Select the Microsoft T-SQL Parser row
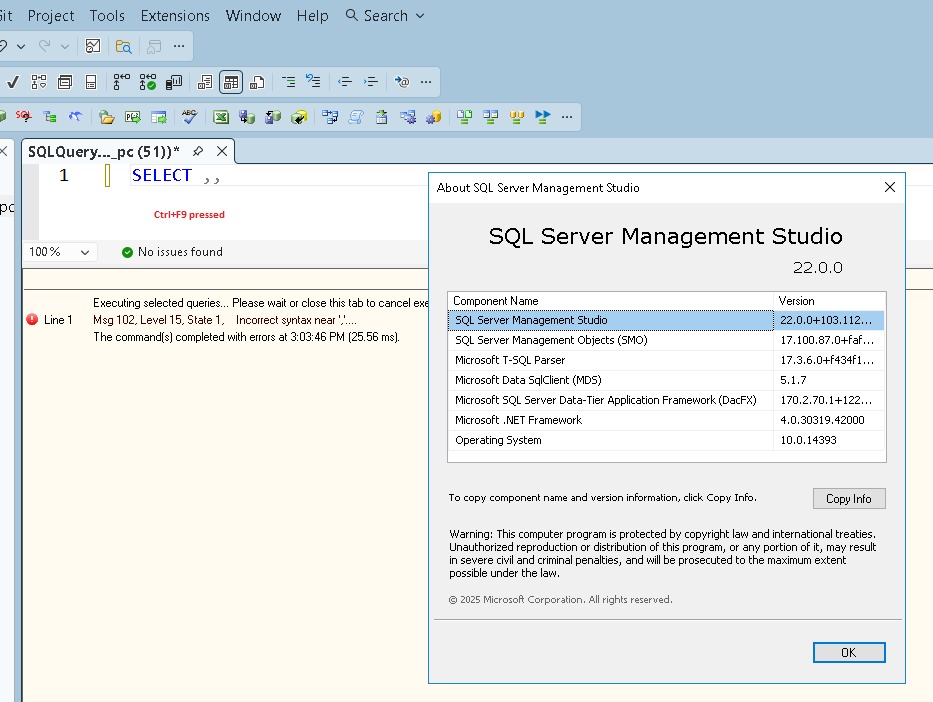The image size is (933, 702). (666, 361)
